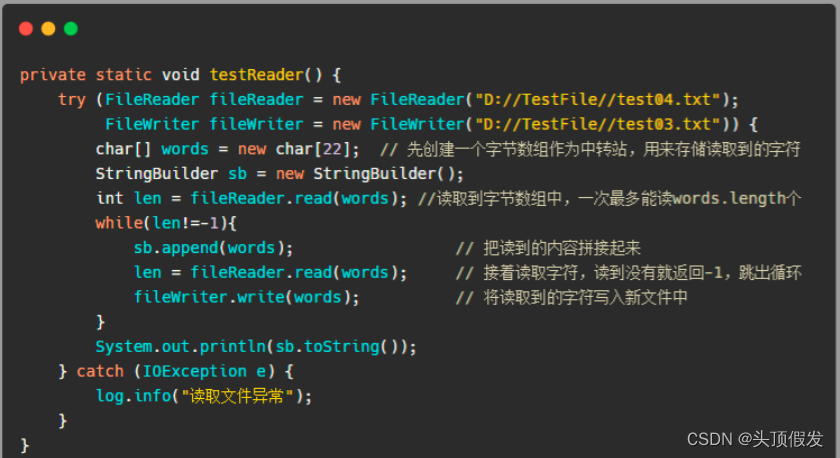840x458 pixels.
Task: Click the 'log.info' call
Action: click(x=133, y=396)
